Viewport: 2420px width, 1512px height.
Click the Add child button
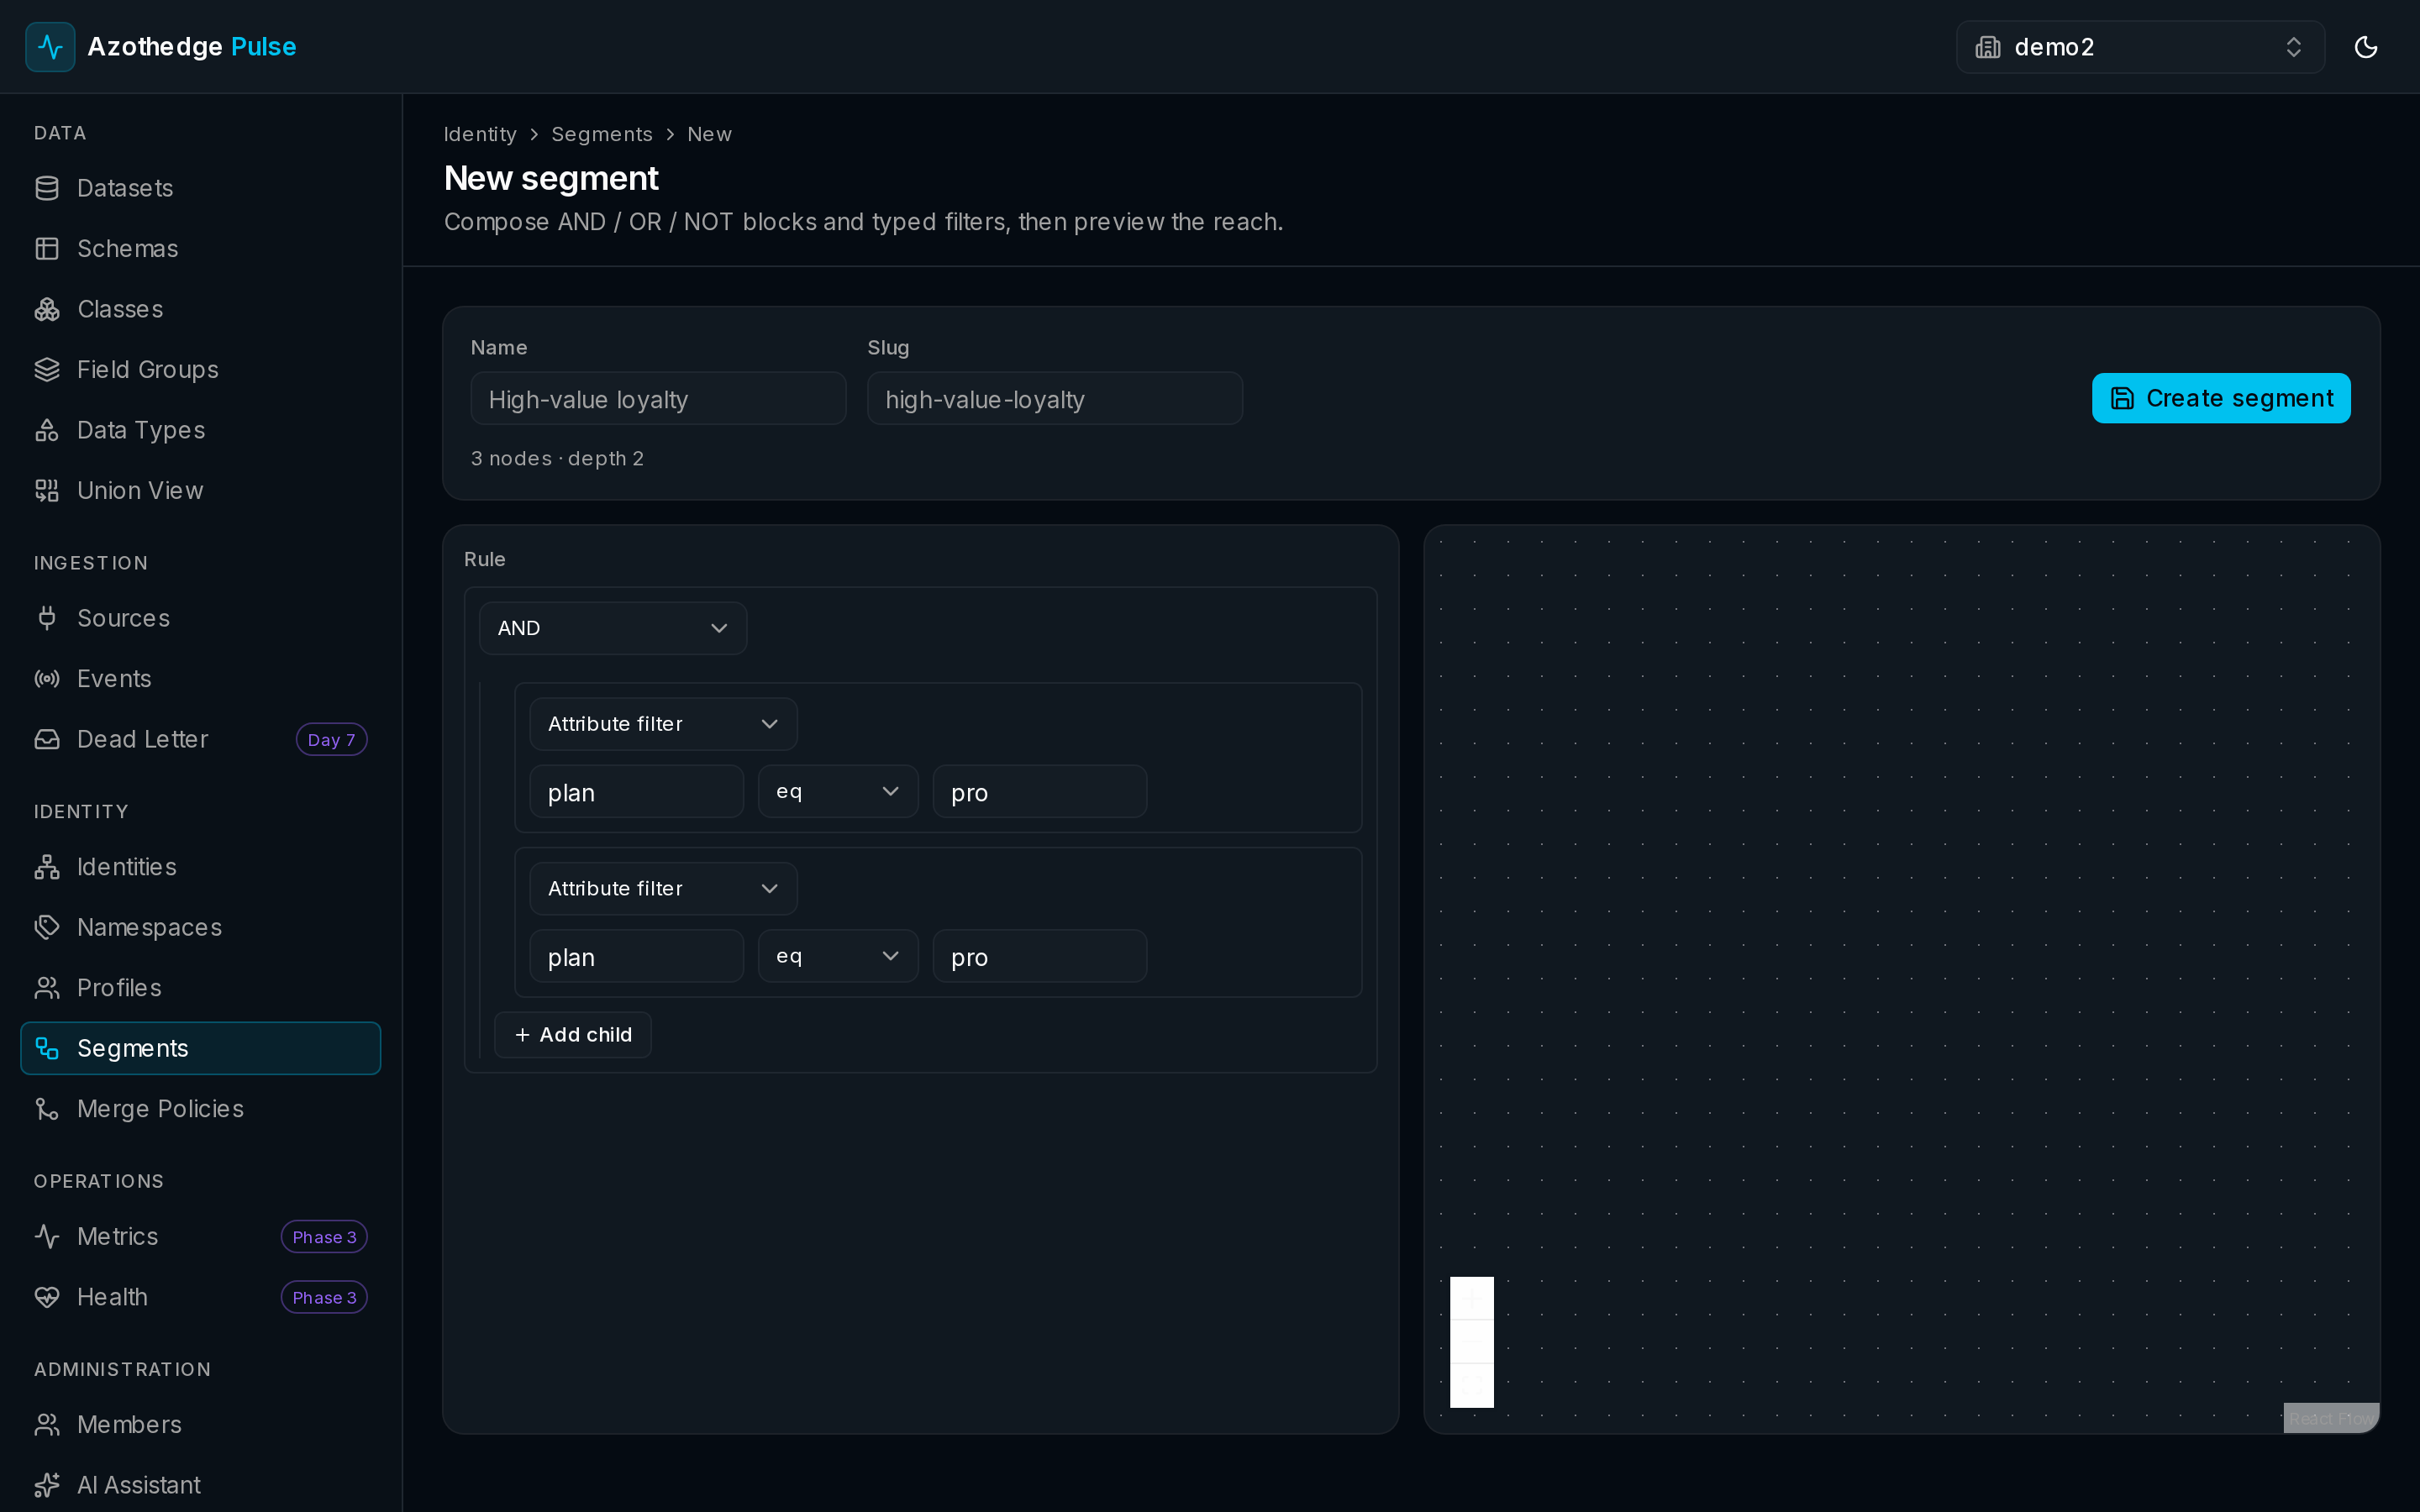coord(573,1035)
